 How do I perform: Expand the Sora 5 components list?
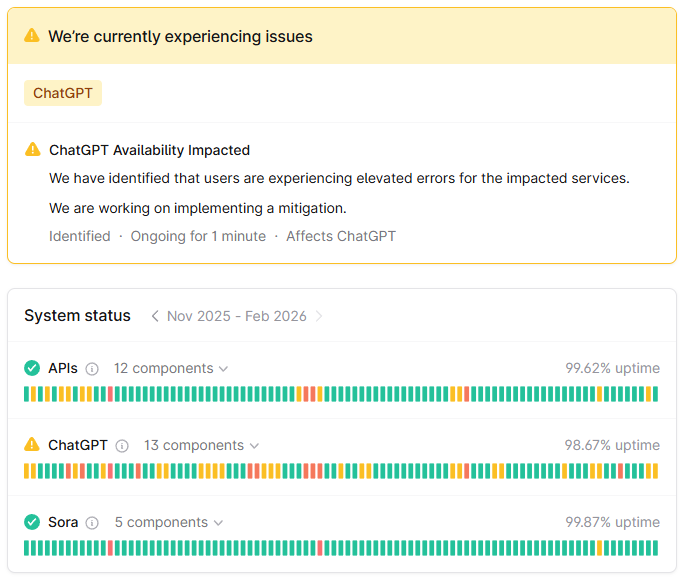169,522
